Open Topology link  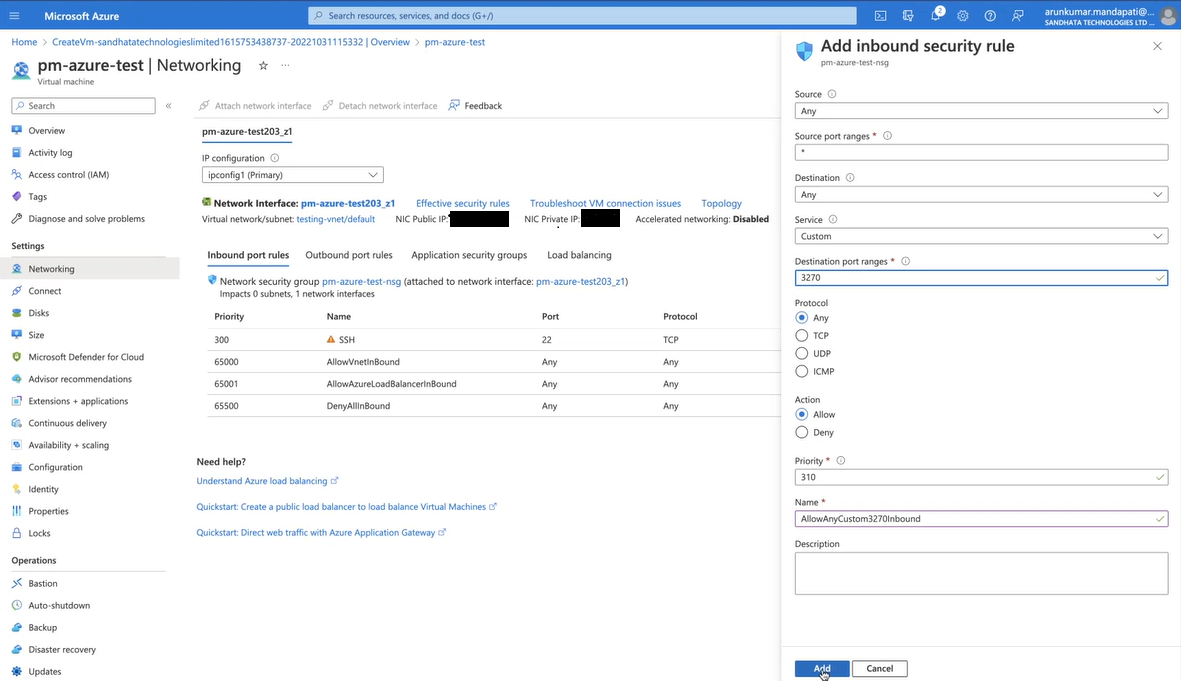[721, 203]
